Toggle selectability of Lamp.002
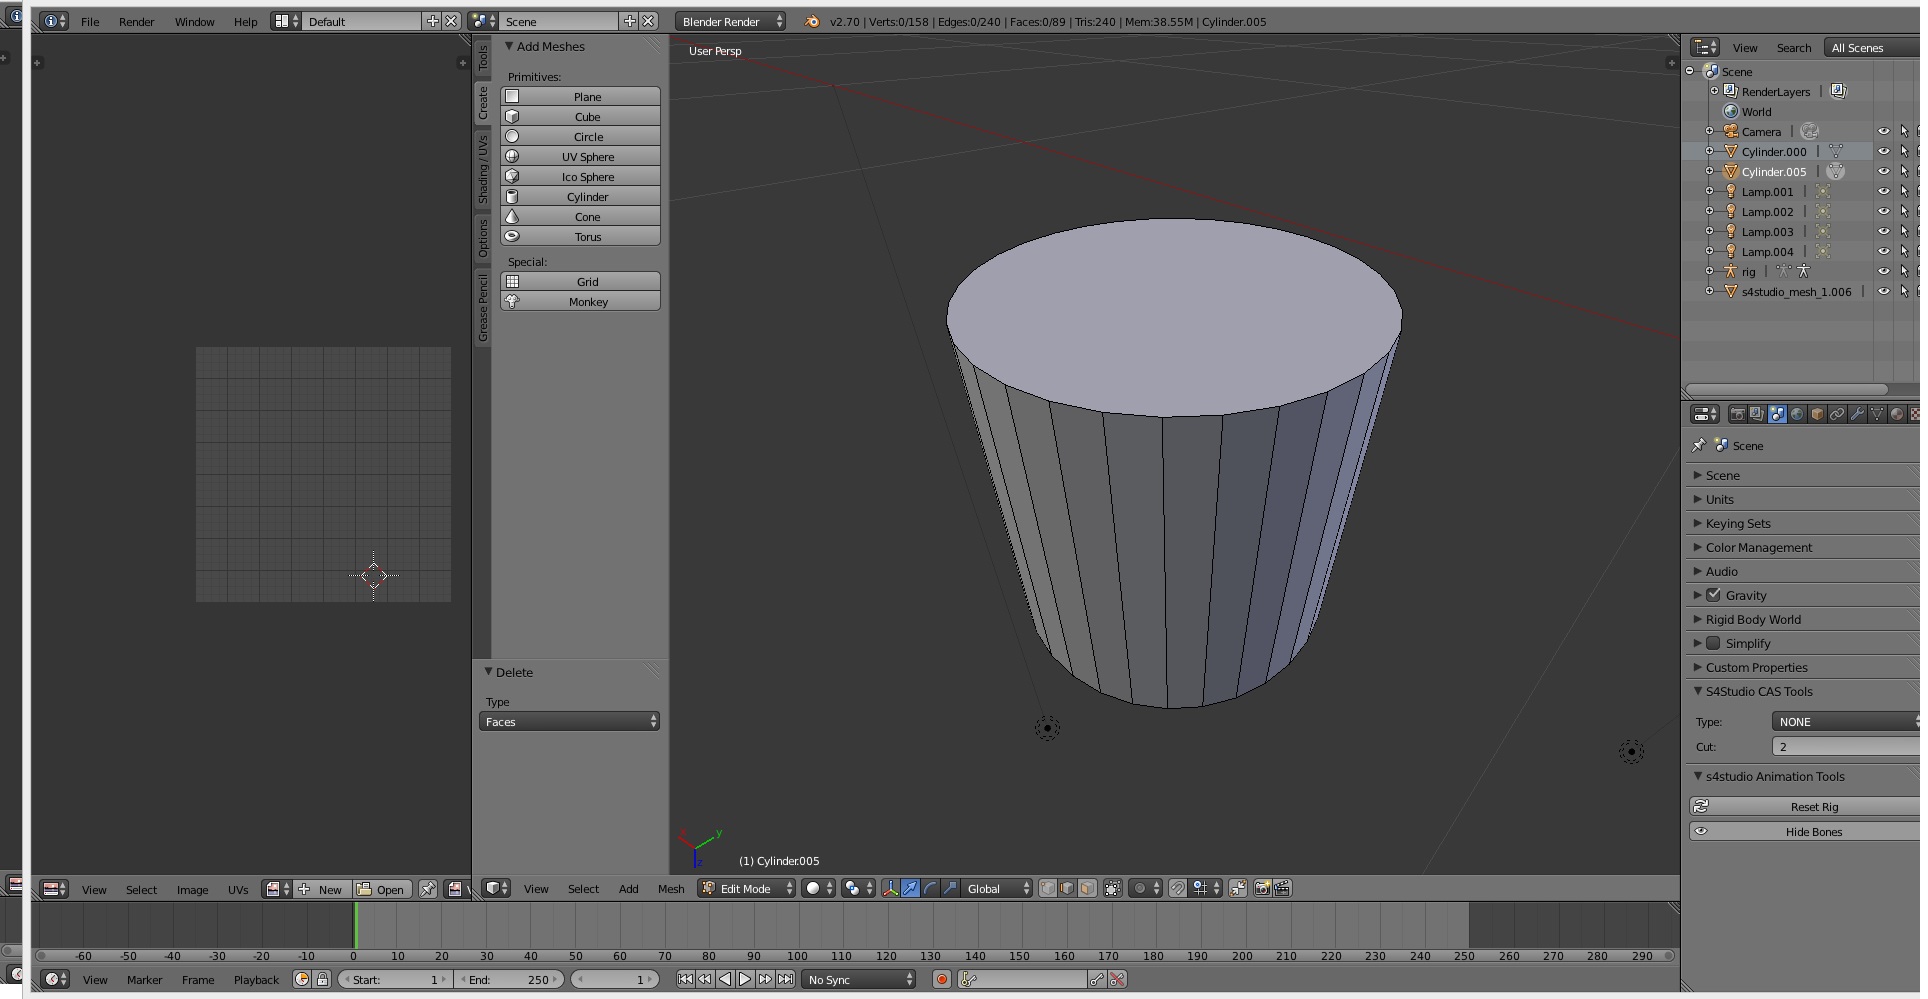Screen dimensions: 1928x999 pos(1904,212)
